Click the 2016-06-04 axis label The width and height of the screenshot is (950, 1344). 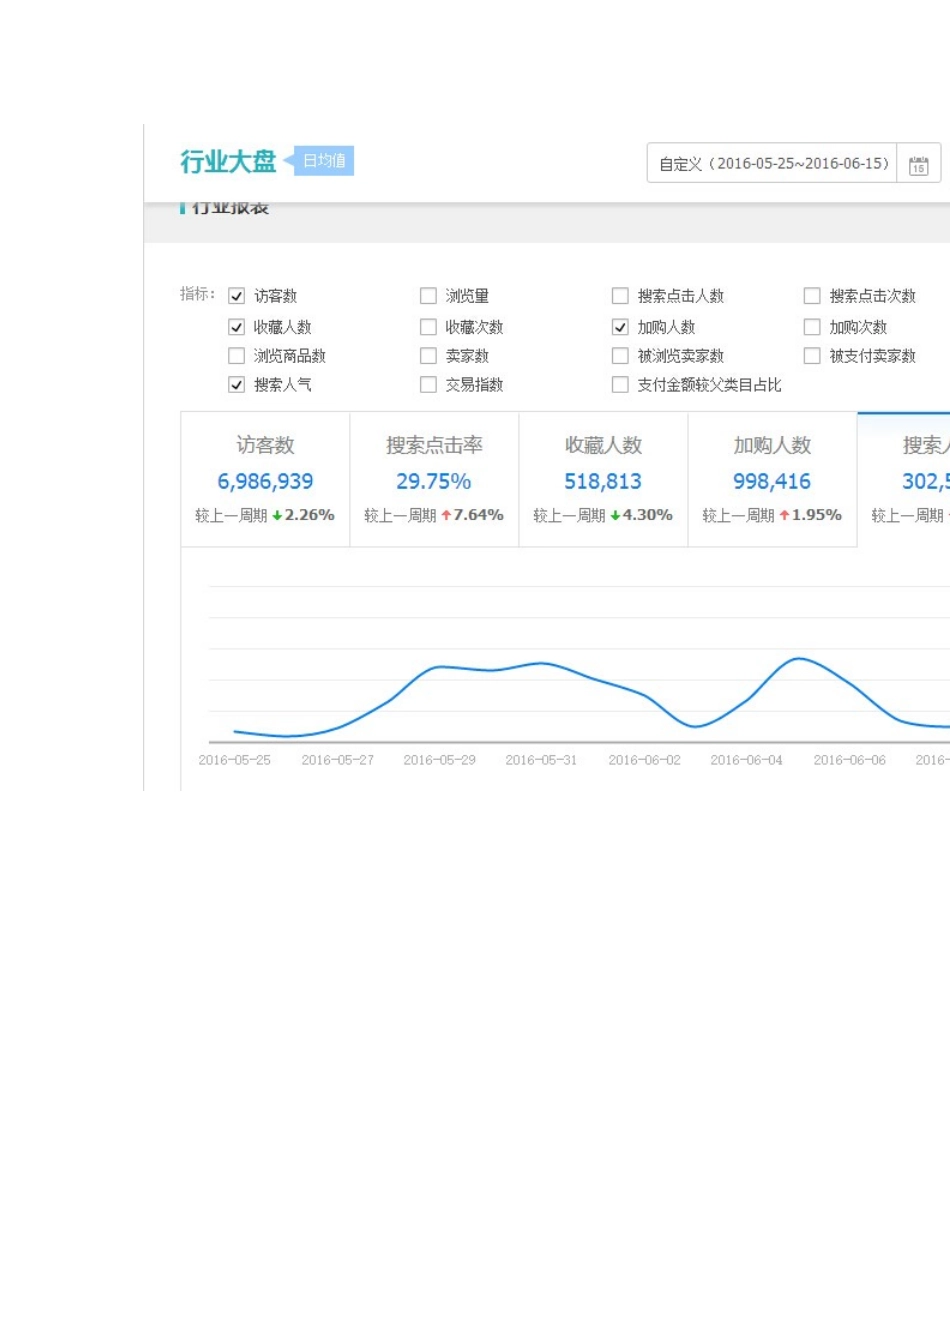click(x=746, y=760)
